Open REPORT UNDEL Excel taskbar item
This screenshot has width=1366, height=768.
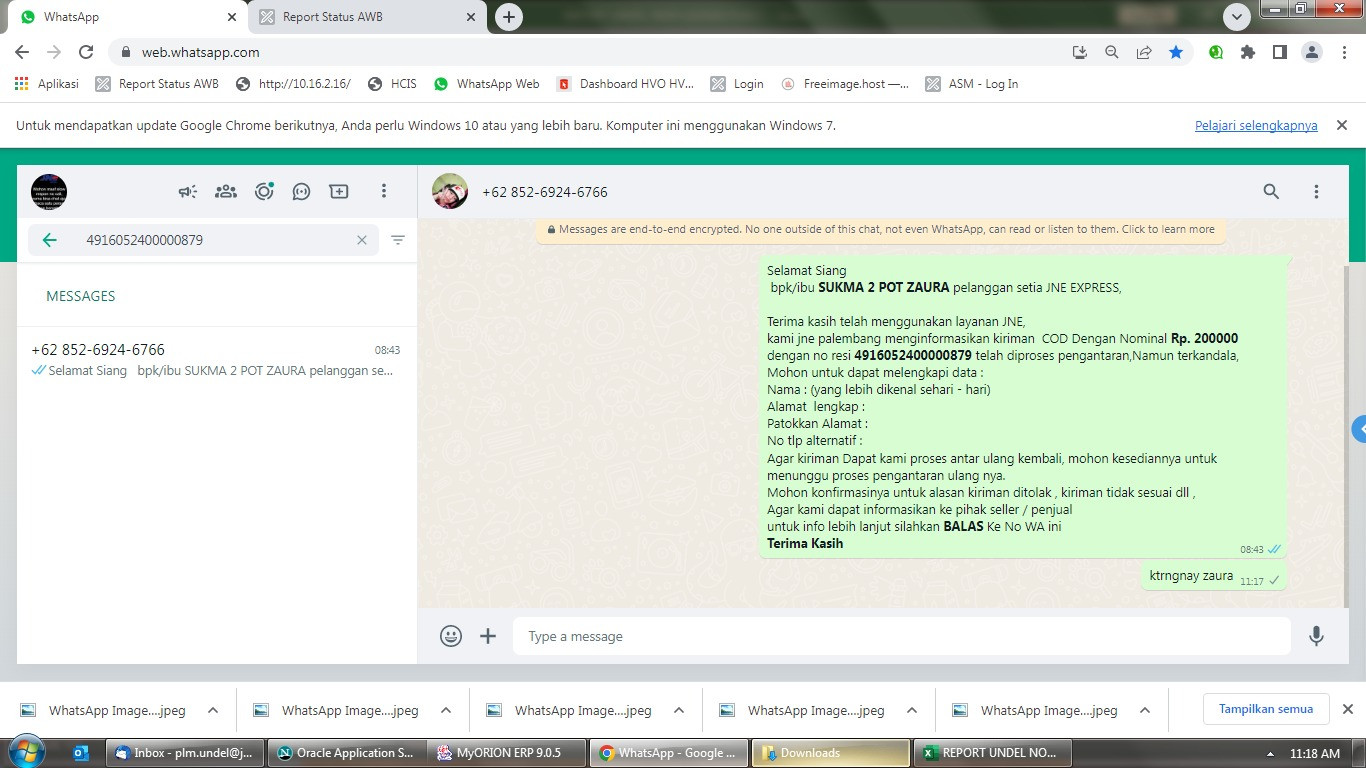click(x=992, y=753)
